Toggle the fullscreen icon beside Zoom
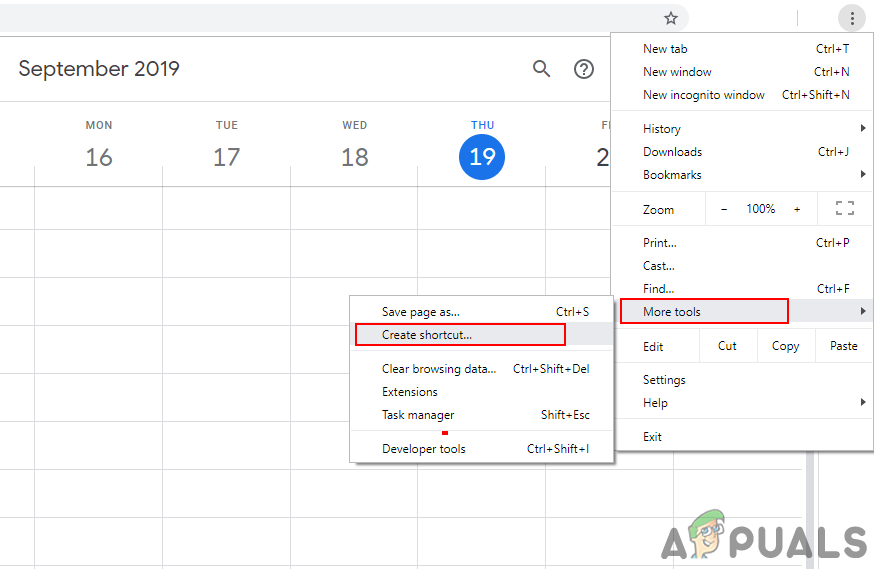The height and width of the screenshot is (569, 874). coord(844,208)
